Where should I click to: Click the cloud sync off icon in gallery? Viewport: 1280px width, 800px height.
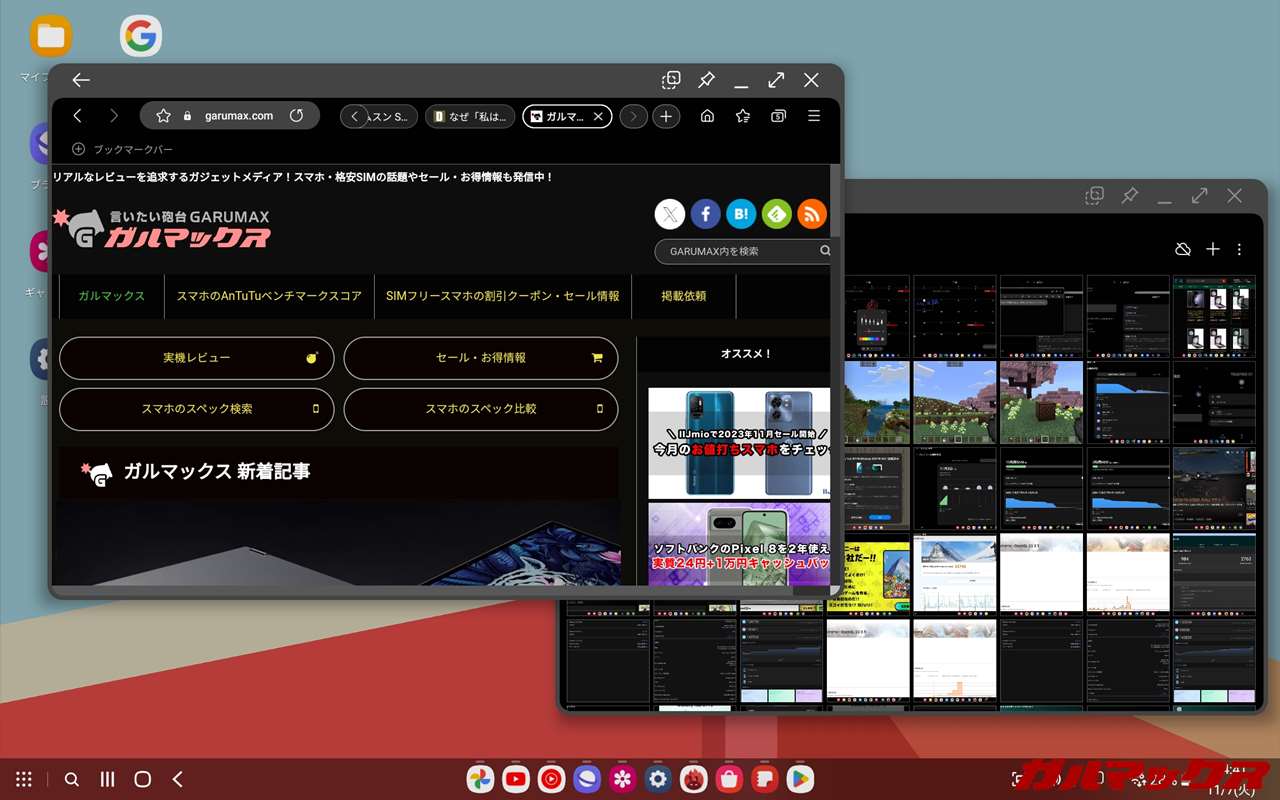coord(1182,249)
